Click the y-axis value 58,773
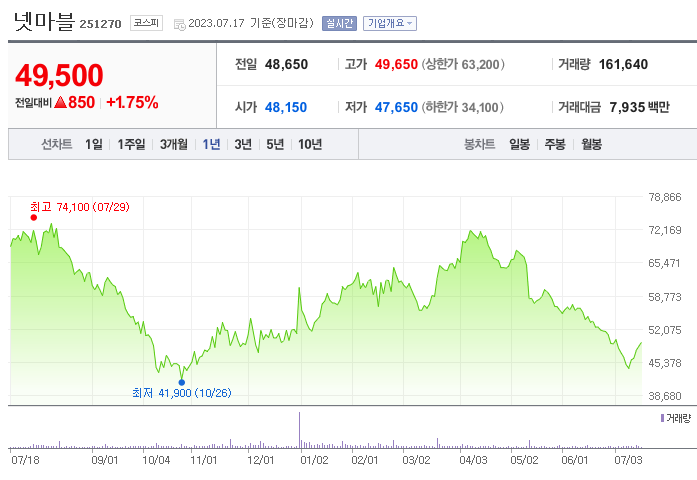Viewport: 697px width, 480px height. pos(665,297)
